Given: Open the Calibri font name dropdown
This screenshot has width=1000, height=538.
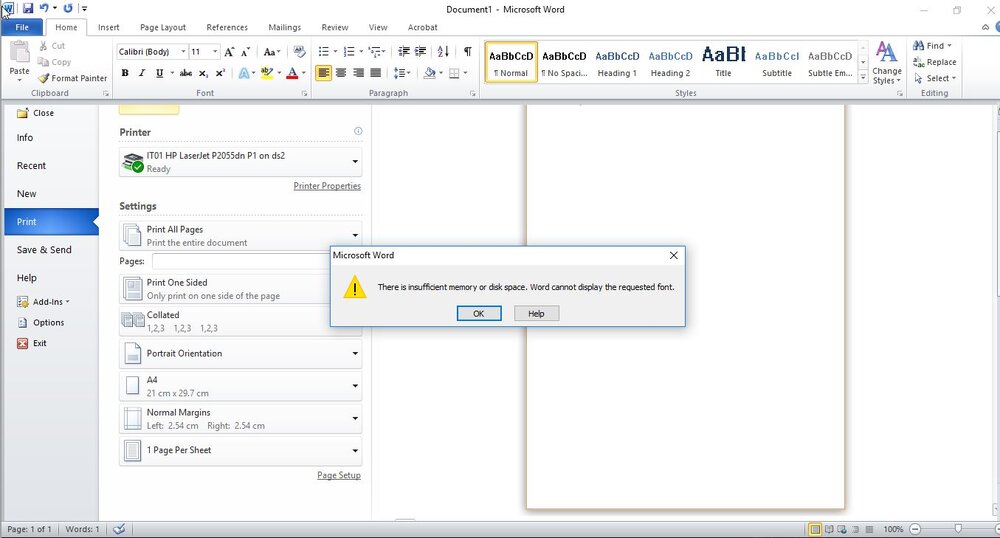Looking at the screenshot, I should pos(184,52).
